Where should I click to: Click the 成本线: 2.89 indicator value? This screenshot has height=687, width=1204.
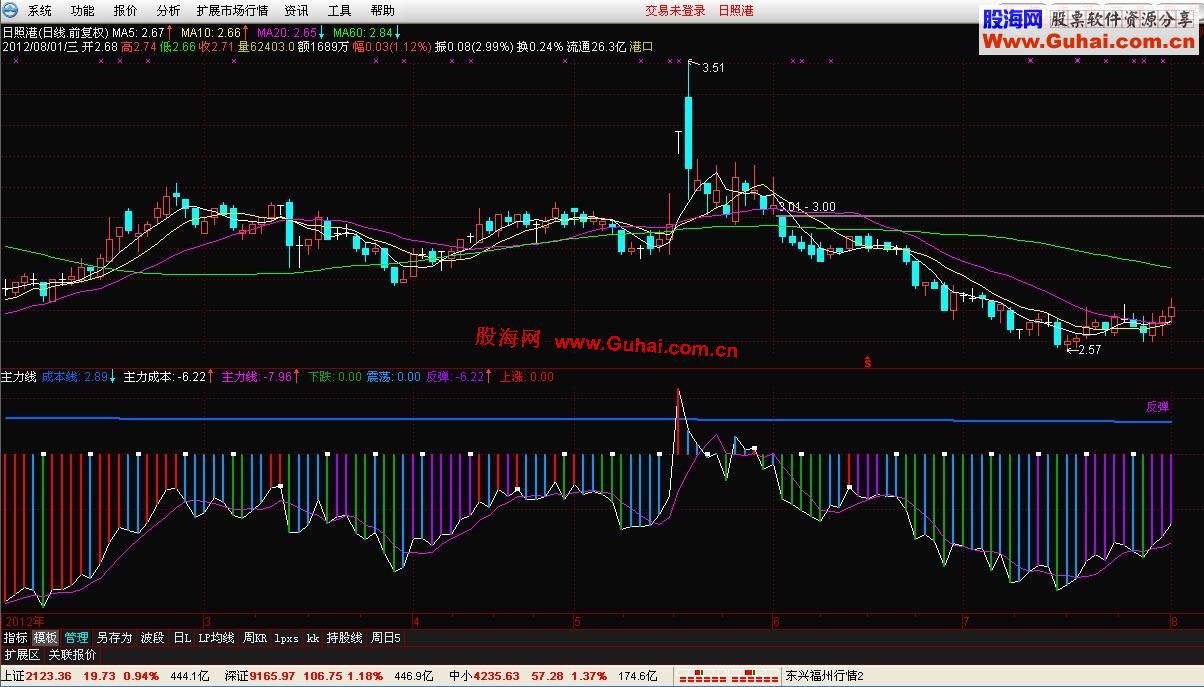(x=79, y=377)
